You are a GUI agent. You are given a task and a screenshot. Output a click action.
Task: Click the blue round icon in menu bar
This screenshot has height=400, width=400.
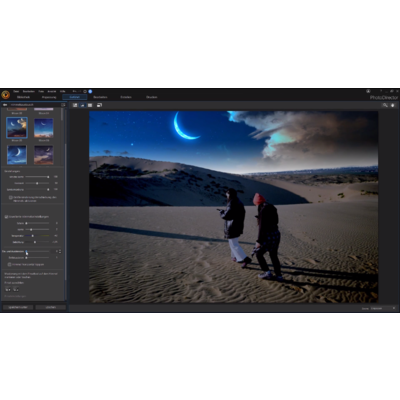[x=90, y=91]
